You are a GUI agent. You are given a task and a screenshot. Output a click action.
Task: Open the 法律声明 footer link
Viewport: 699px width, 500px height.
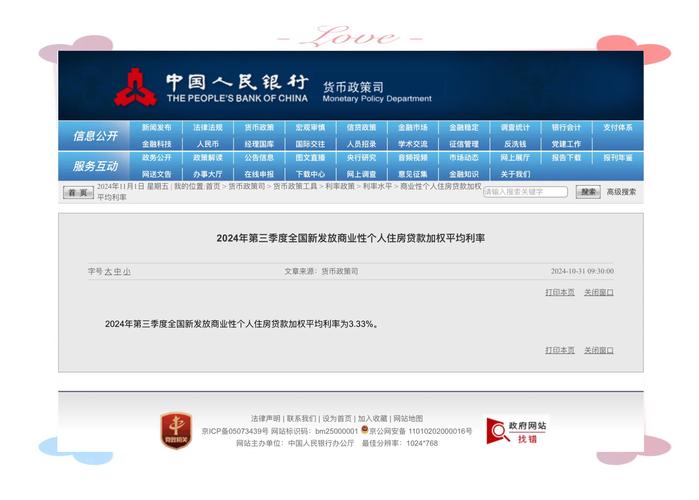tap(265, 418)
